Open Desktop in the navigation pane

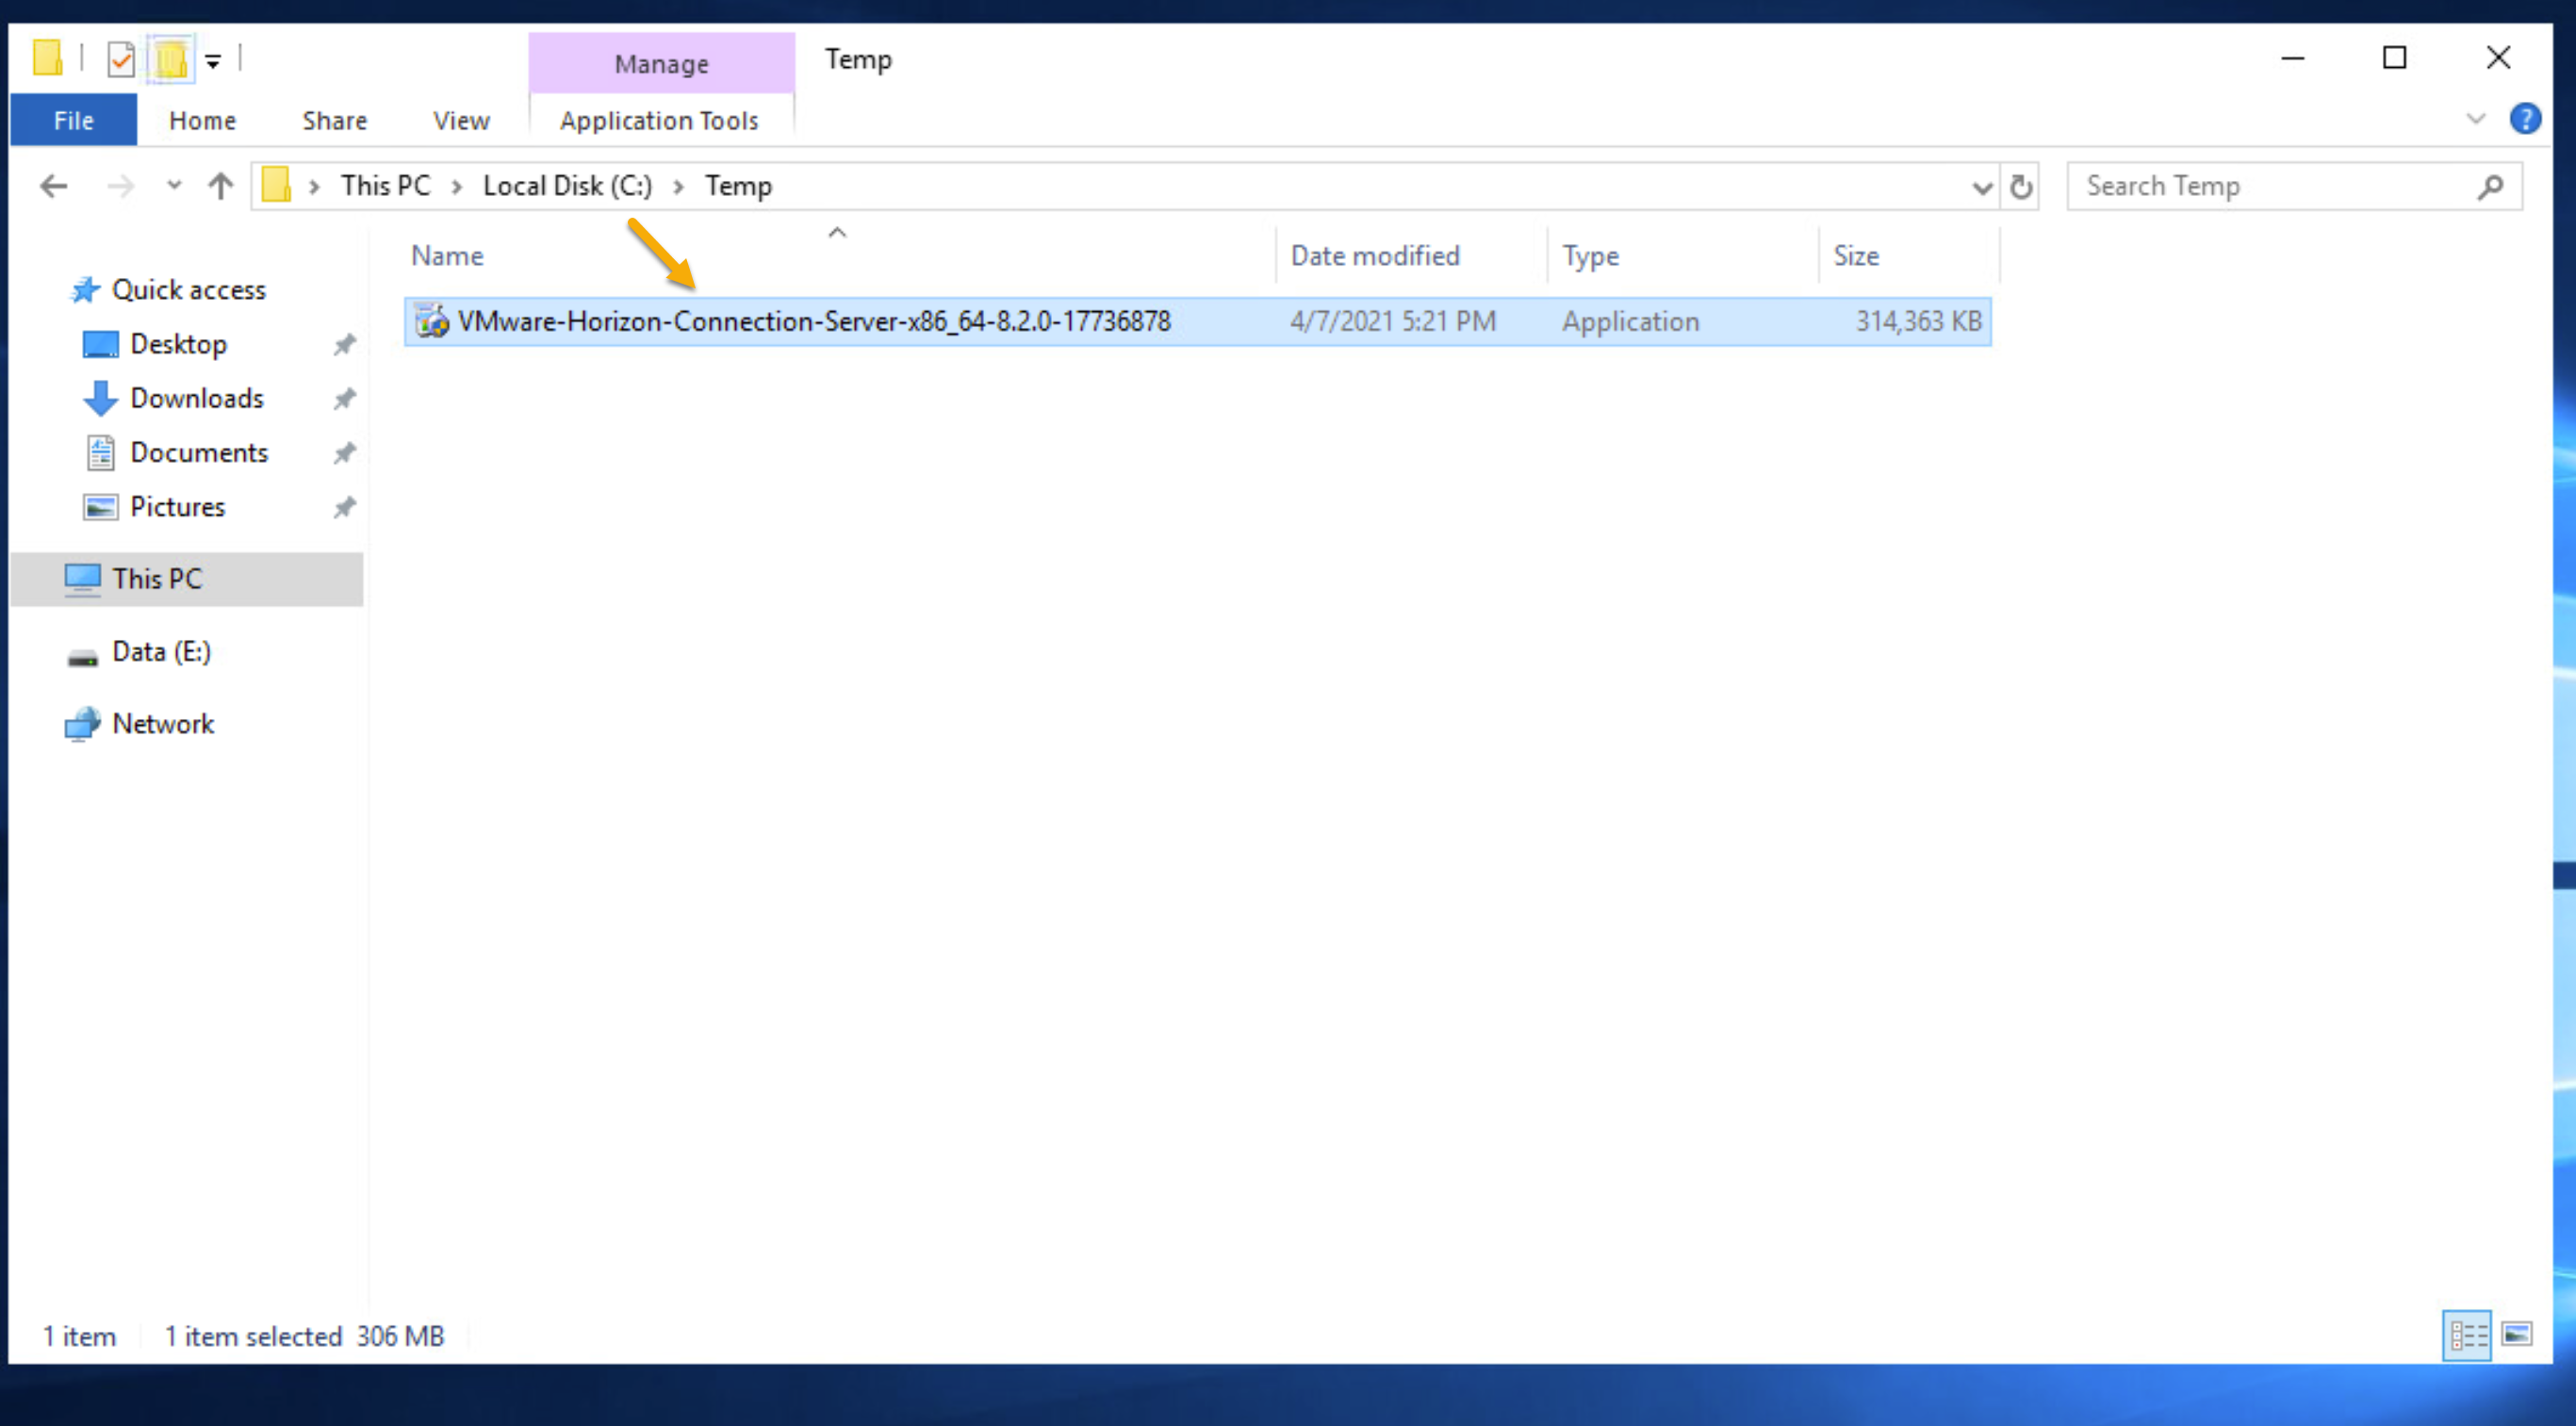[x=178, y=344]
